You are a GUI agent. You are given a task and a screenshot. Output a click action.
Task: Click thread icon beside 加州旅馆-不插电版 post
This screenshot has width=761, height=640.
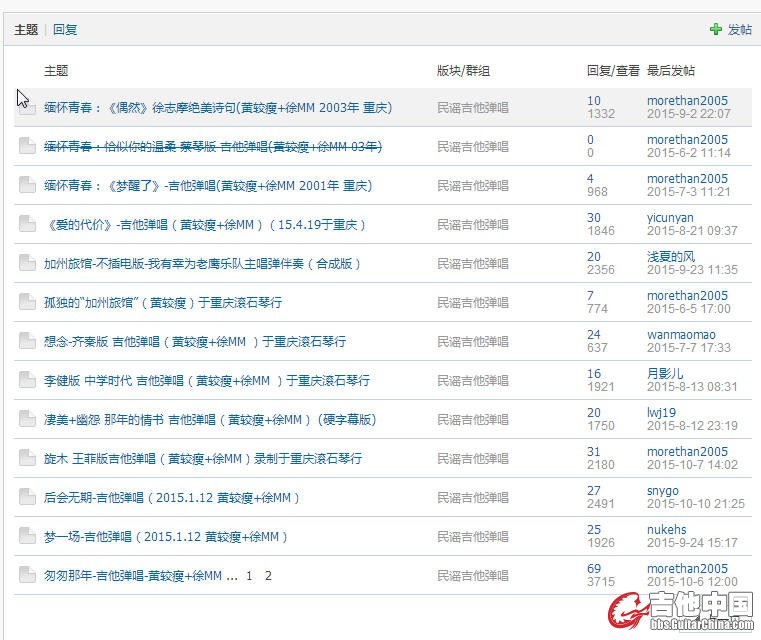point(27,264)
